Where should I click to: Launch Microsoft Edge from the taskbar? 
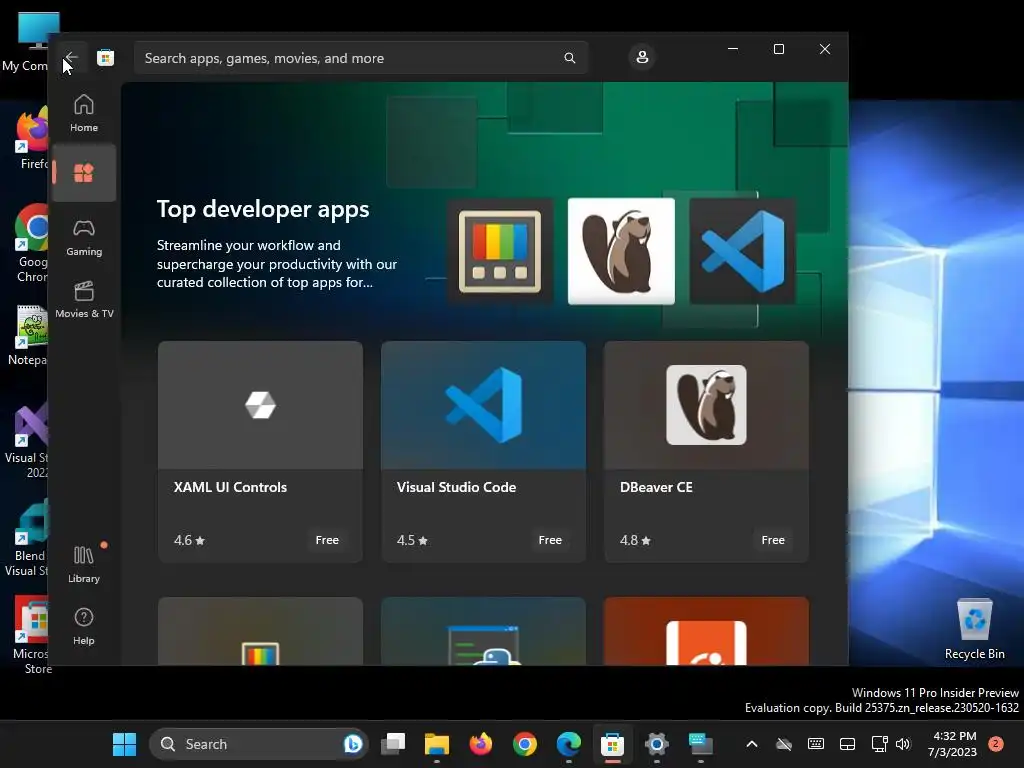(x=569, y=744)
